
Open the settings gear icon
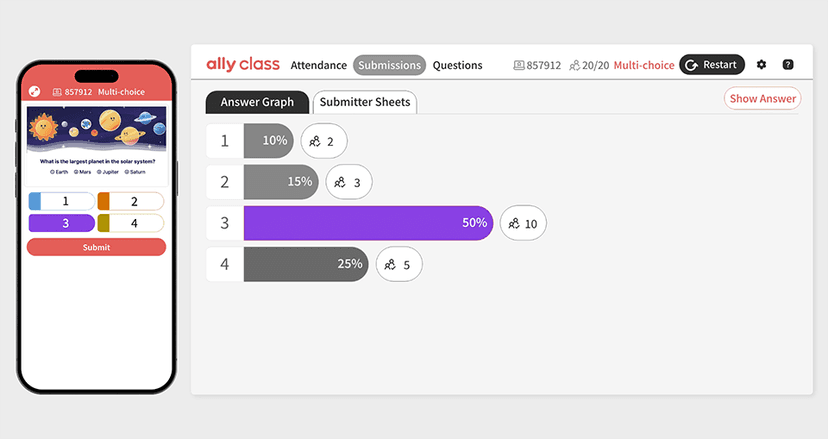pyautogui.click(x=761, y=65)
